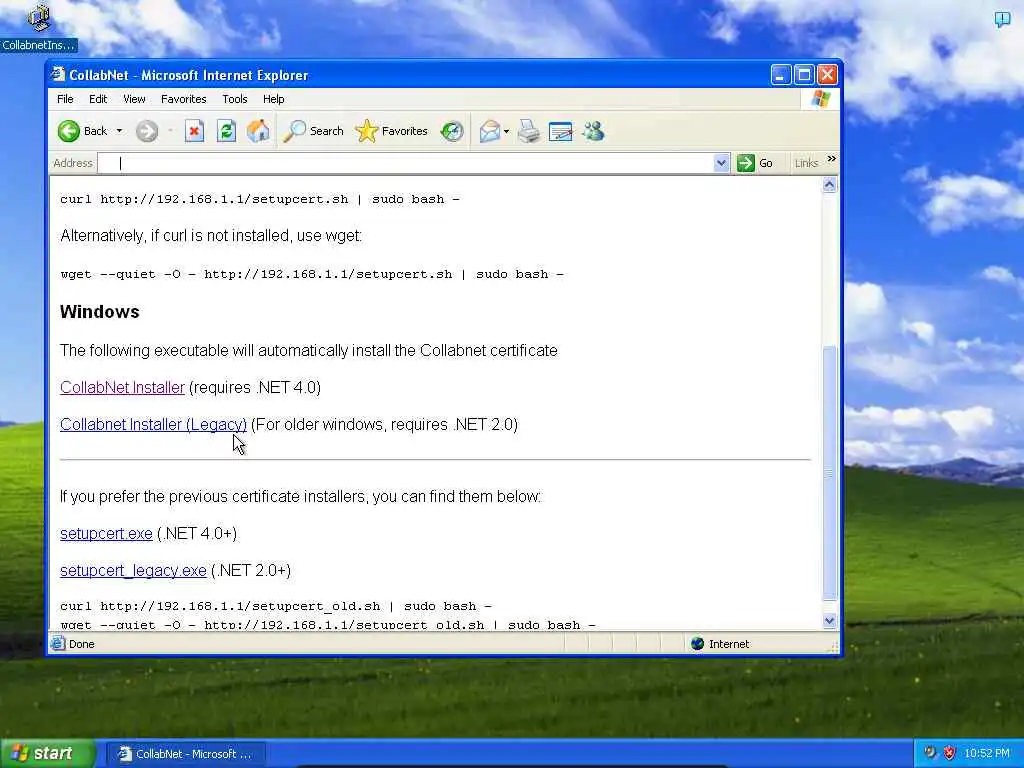1024x768 pixels.
Task: Click the taskbar clock showing 10:52 PM
Action: click(x=987, y=754)
